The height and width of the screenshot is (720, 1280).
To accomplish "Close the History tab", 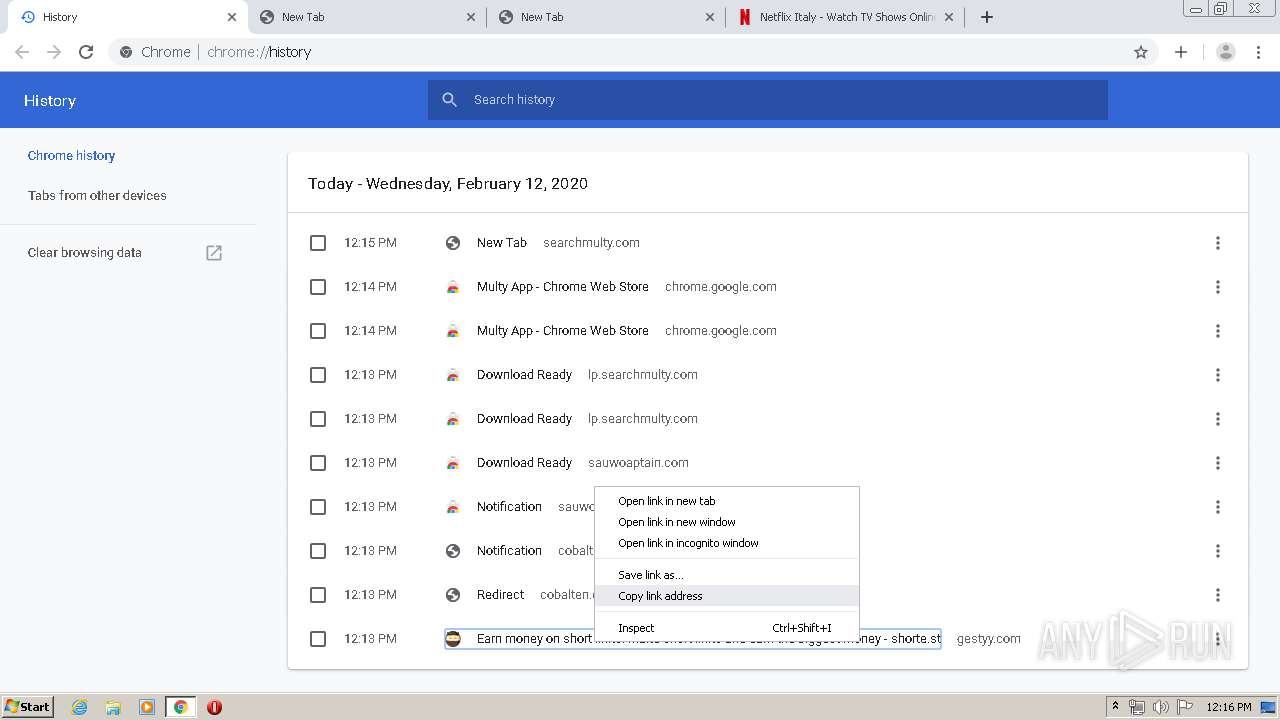I will [232, 17].
